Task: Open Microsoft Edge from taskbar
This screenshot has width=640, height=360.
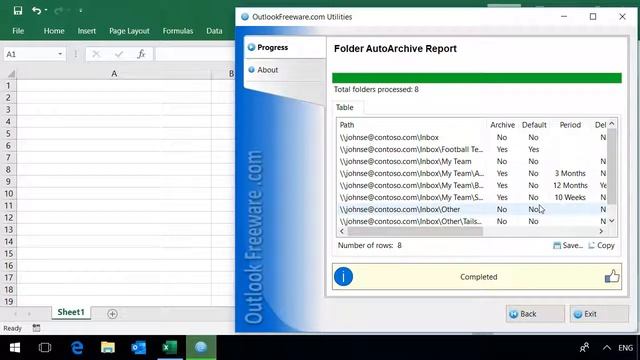Action: tap(77, 347)
